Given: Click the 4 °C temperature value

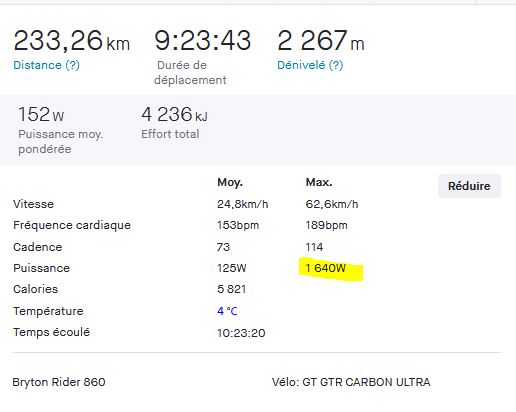Looking at the screenshot, I should pyautogui.click(x=227, y=311).
